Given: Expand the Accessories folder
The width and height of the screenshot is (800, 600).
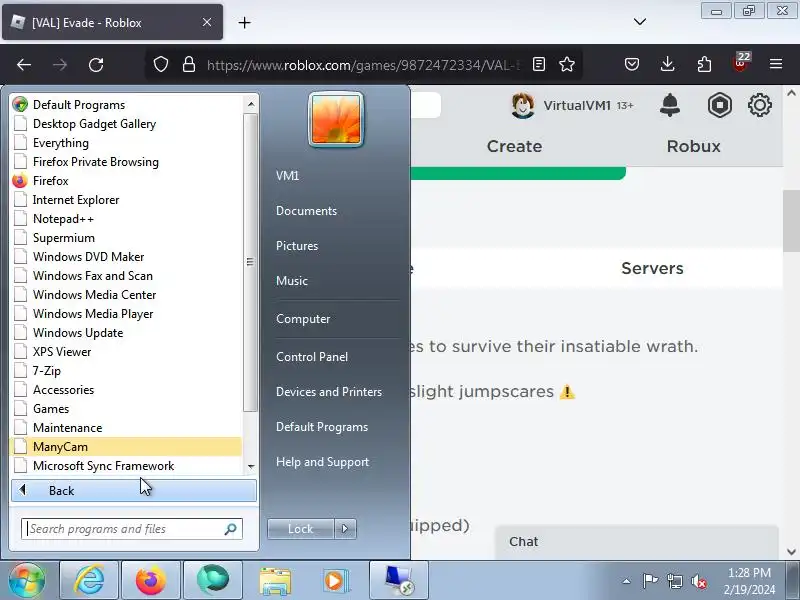Looking at the screenshot, I should (x=127, y=390).
